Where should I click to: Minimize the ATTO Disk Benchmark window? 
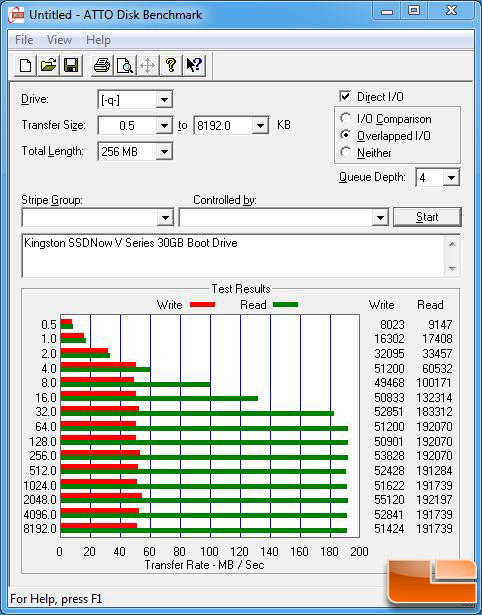(387, 11)
